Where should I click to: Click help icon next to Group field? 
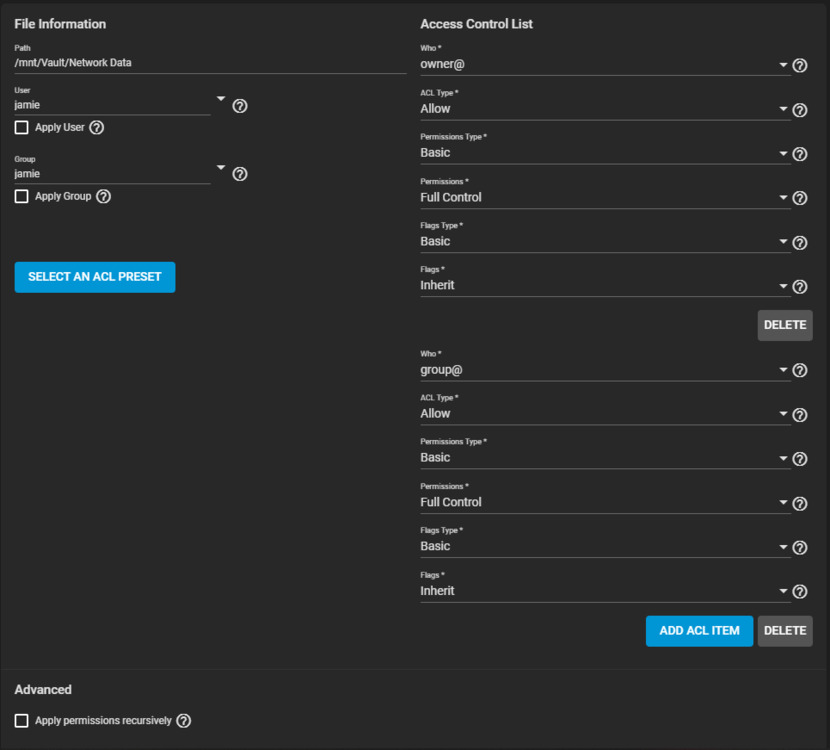[240, 174]
